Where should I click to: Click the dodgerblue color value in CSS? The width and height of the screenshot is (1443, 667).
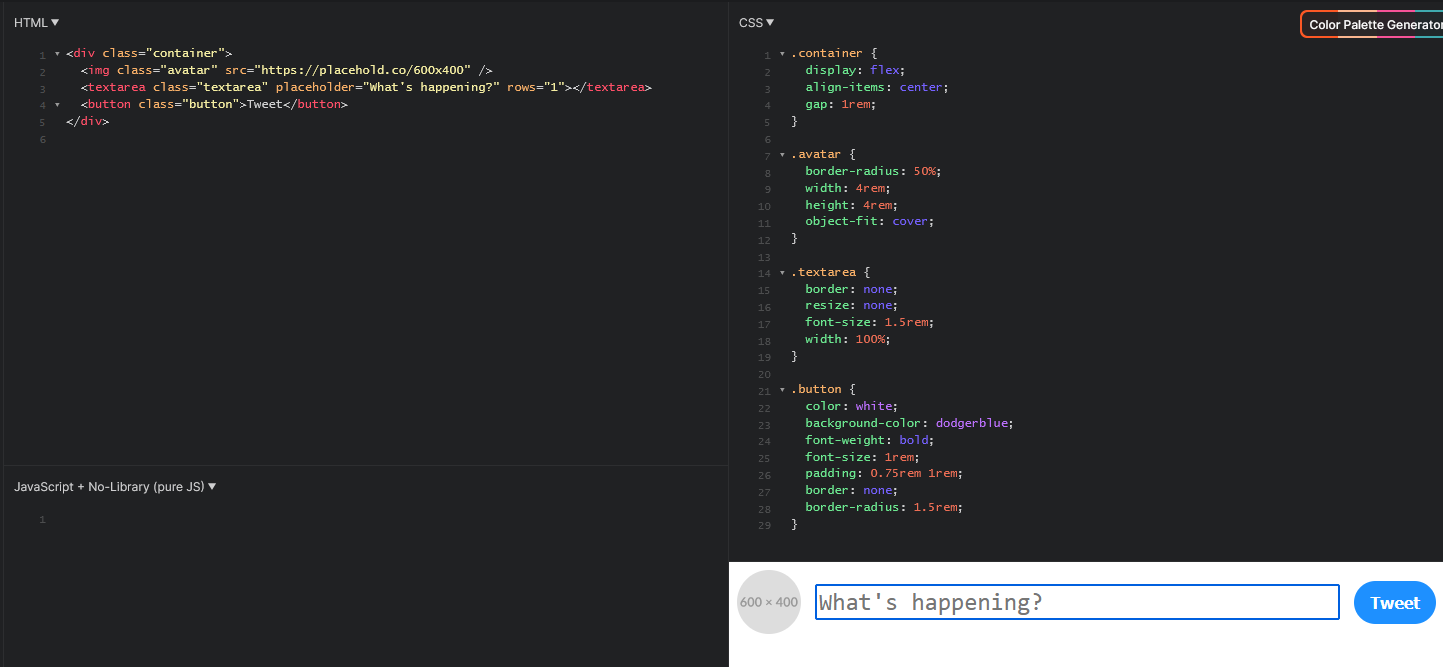[x=973, y=423]
